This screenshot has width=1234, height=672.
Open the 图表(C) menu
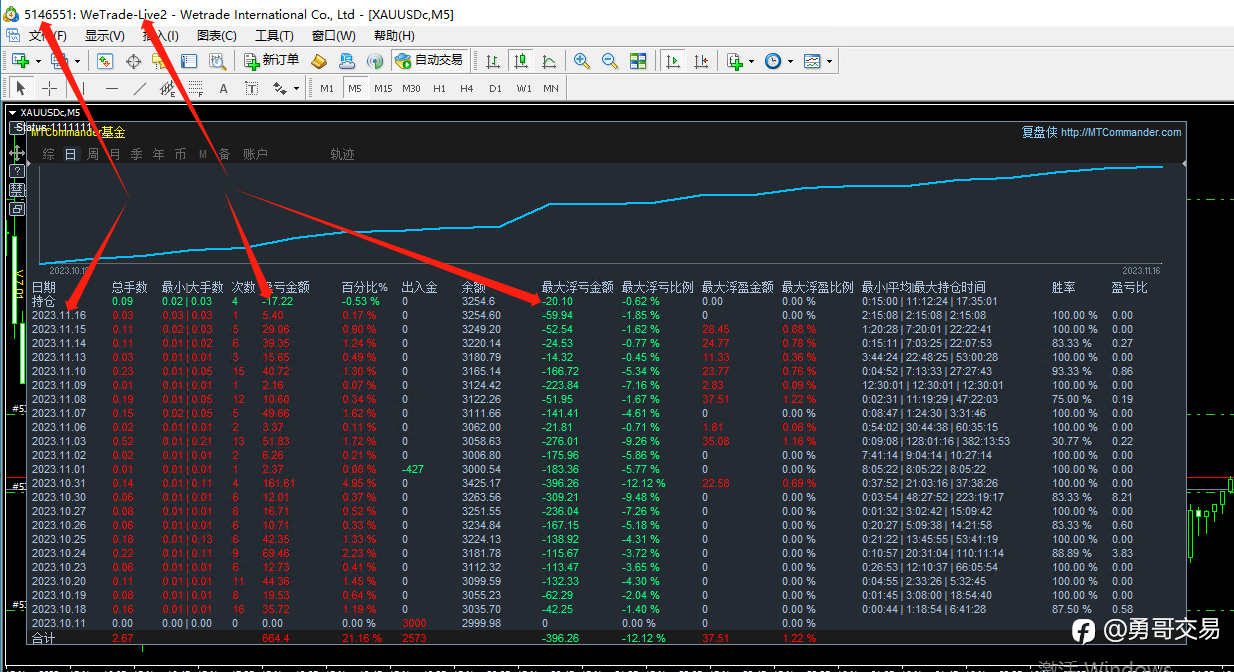click(x=217, y=35)
